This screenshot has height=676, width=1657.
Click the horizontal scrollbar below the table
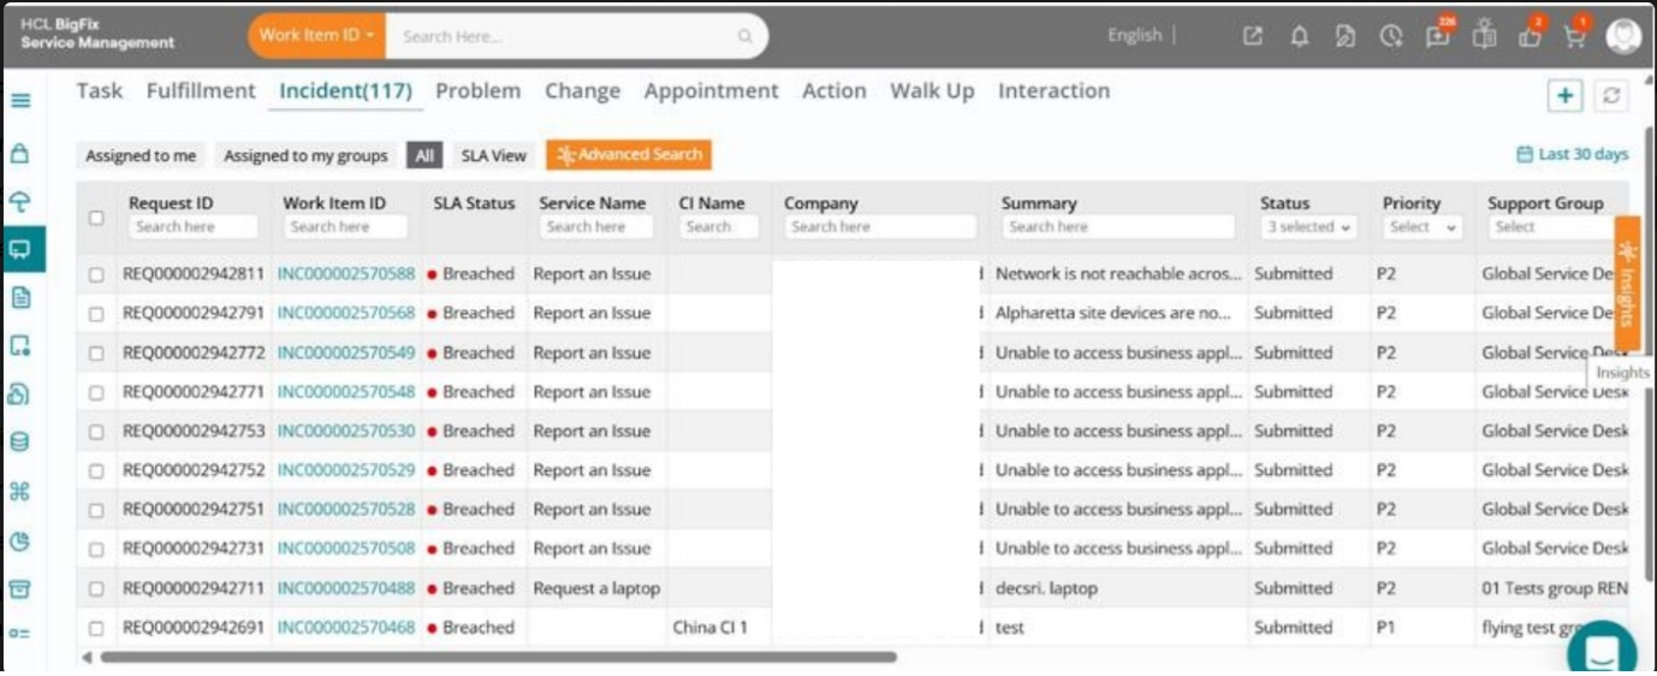pos(498,657)
